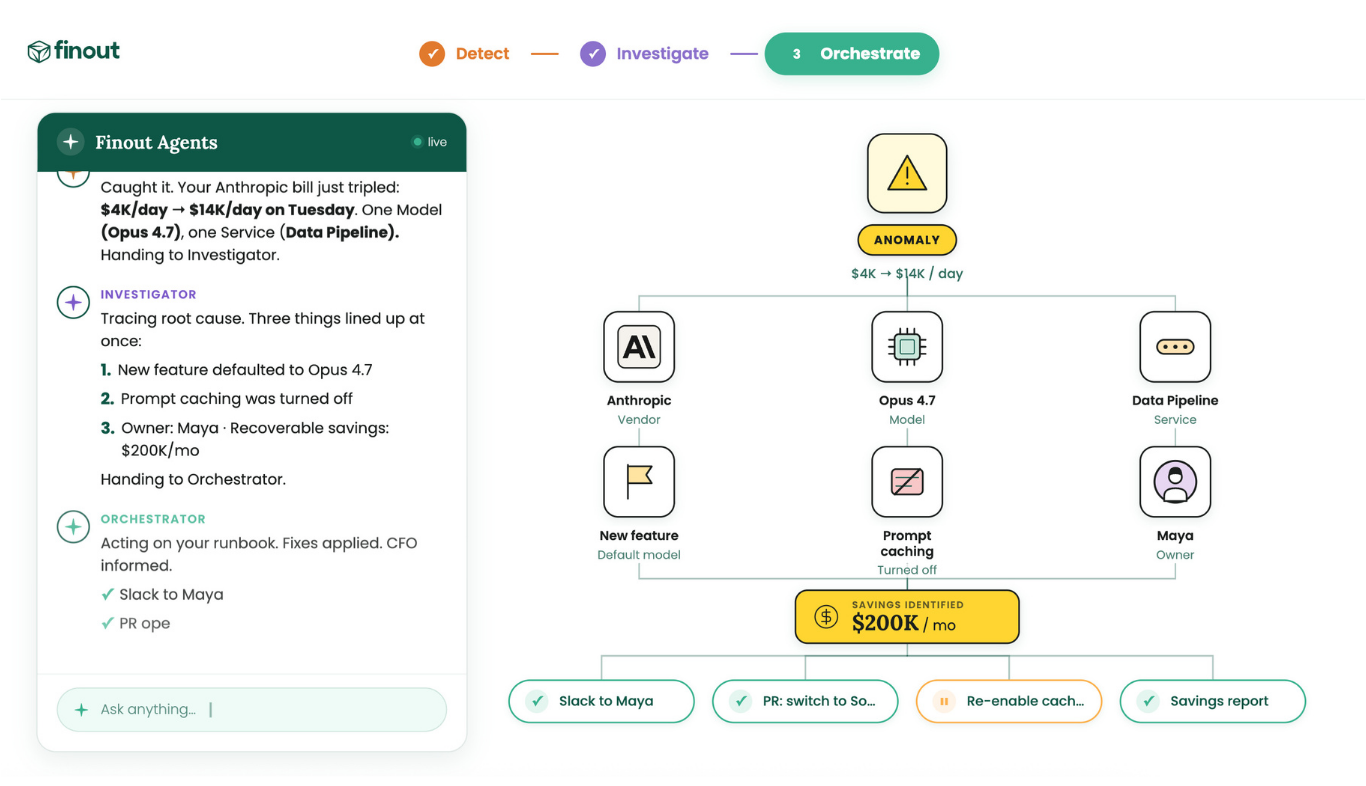Click the Investigate purple checkmark badge
The width and height of the screenshot is (1366, 786).
(x=593, y=54)
